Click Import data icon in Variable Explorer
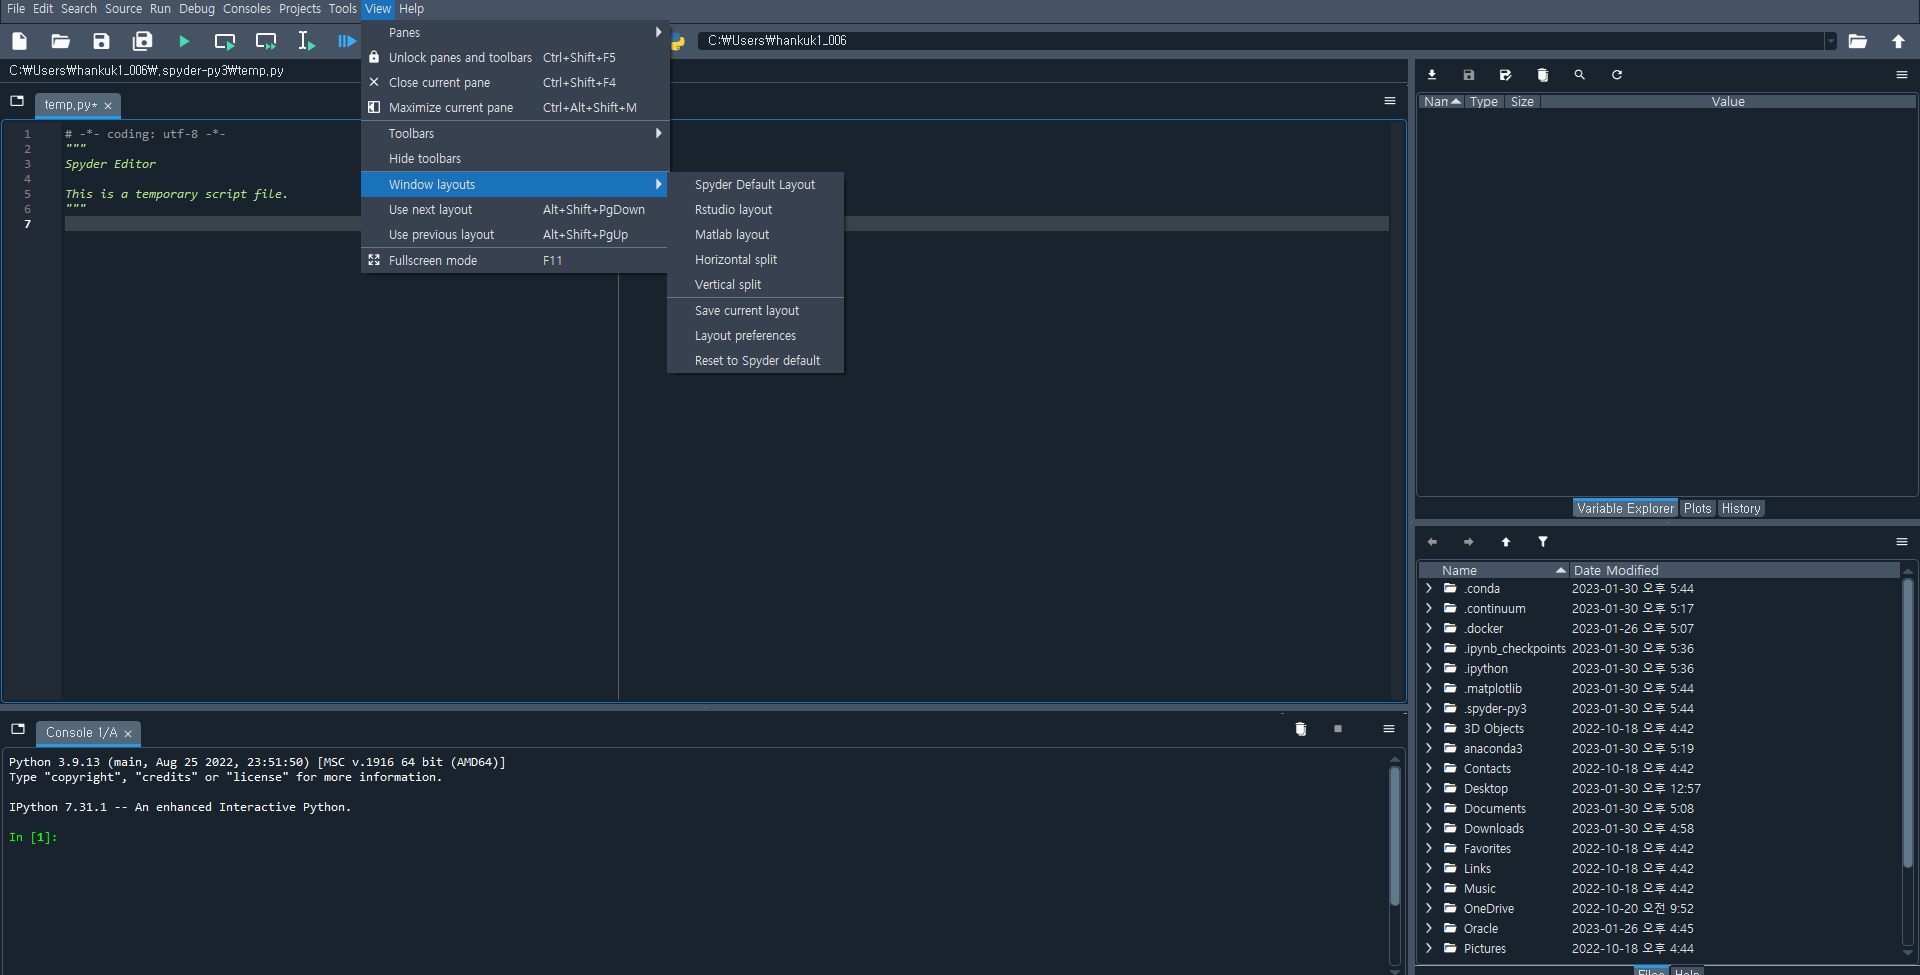1920x975 pixels. pyautogui.click(x=1432, y=75)
